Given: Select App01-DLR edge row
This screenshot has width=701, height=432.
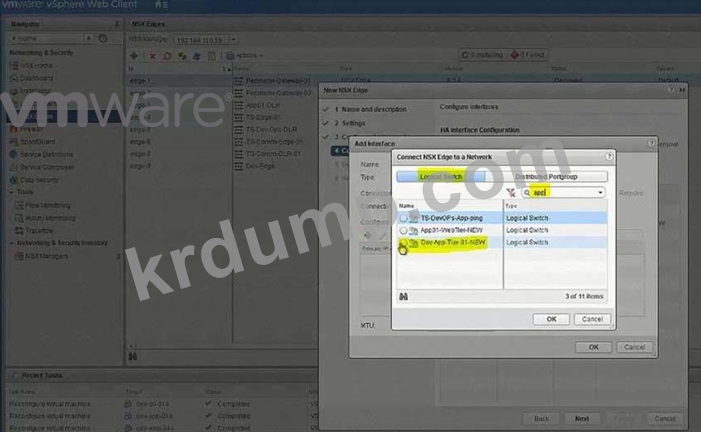Looking at the screenshot, I should coord(262,105).
